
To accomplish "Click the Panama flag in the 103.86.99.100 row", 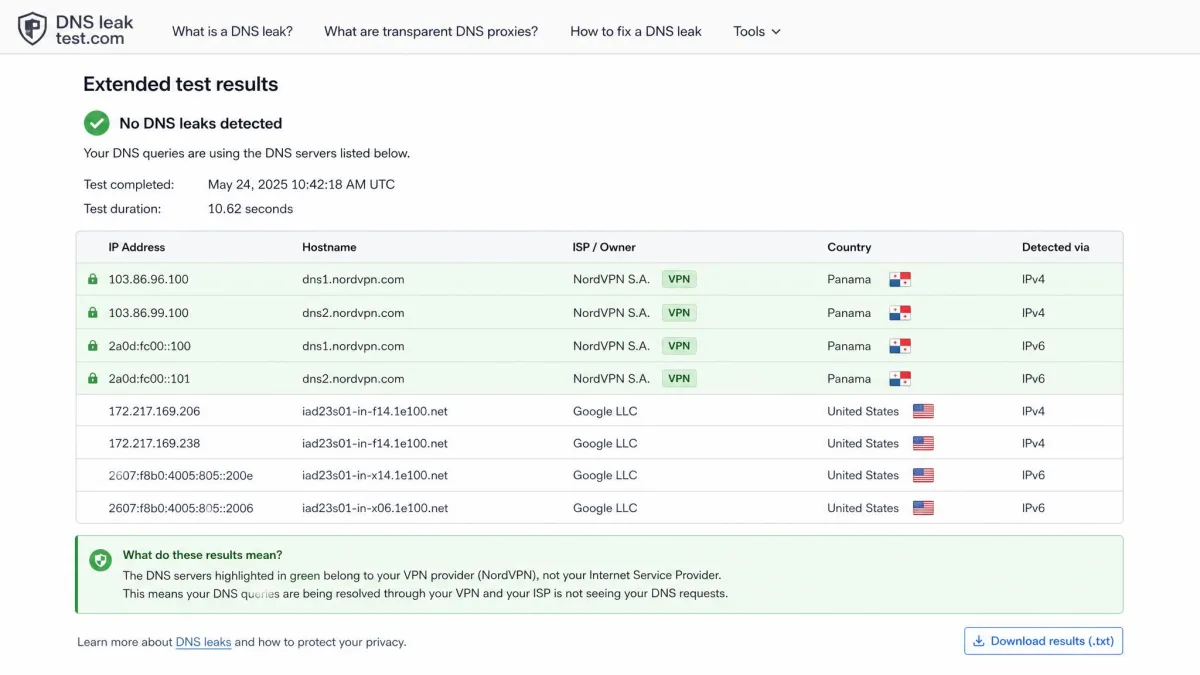I will point(900,313).
